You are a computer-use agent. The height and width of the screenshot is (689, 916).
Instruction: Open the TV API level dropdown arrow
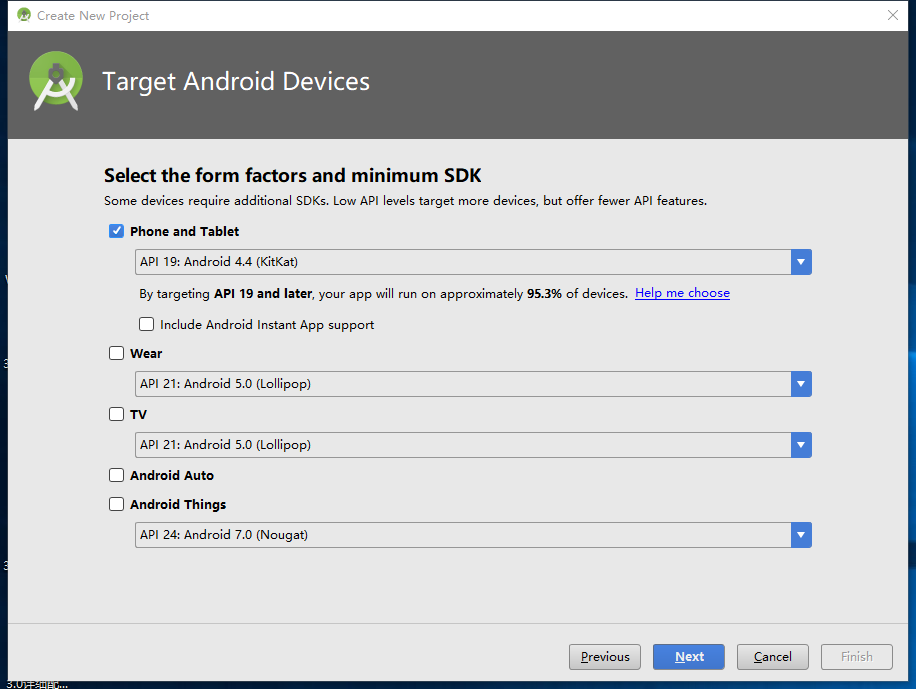tap(801, 445)
